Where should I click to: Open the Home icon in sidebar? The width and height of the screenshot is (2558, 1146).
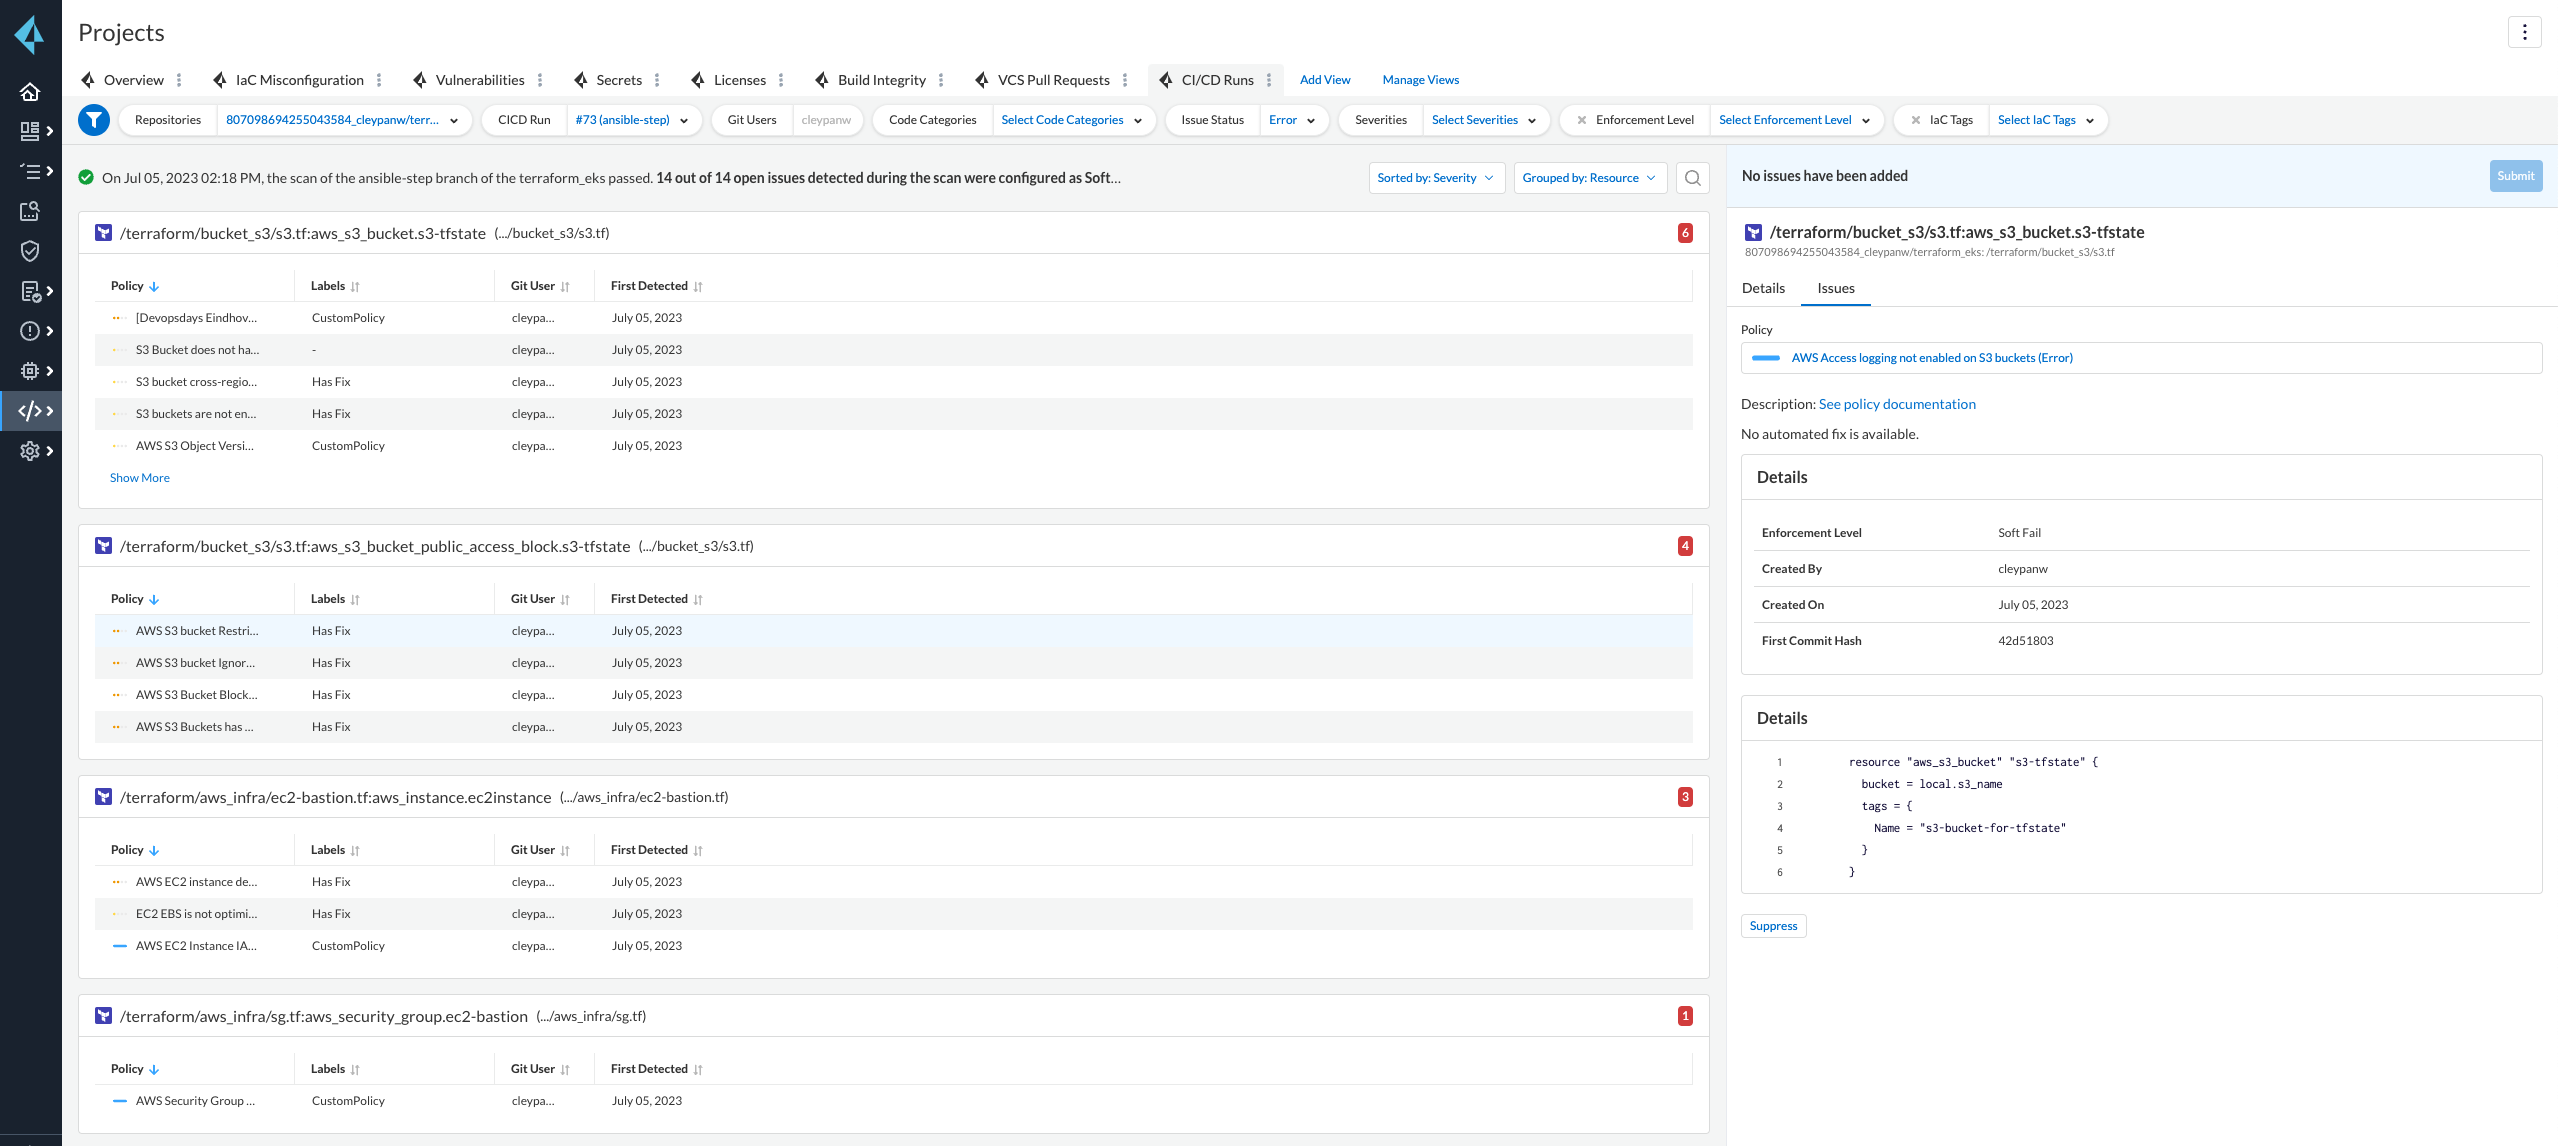30,92
